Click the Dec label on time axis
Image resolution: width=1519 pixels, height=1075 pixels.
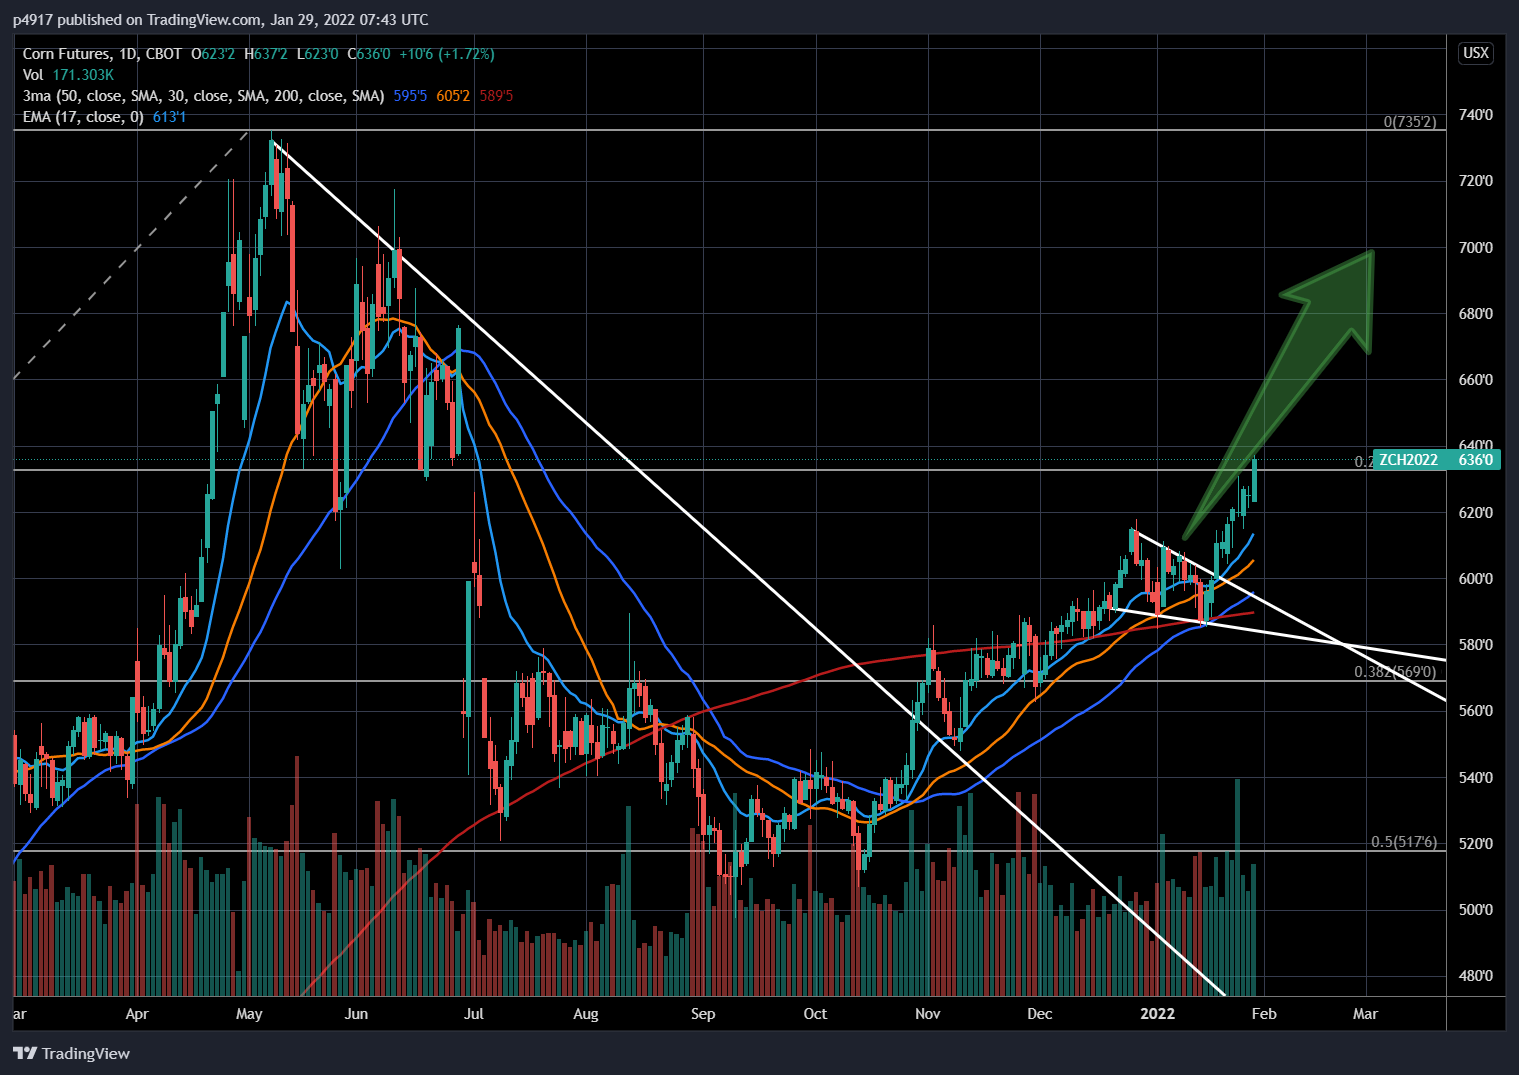click(x=1040, y=1014)
